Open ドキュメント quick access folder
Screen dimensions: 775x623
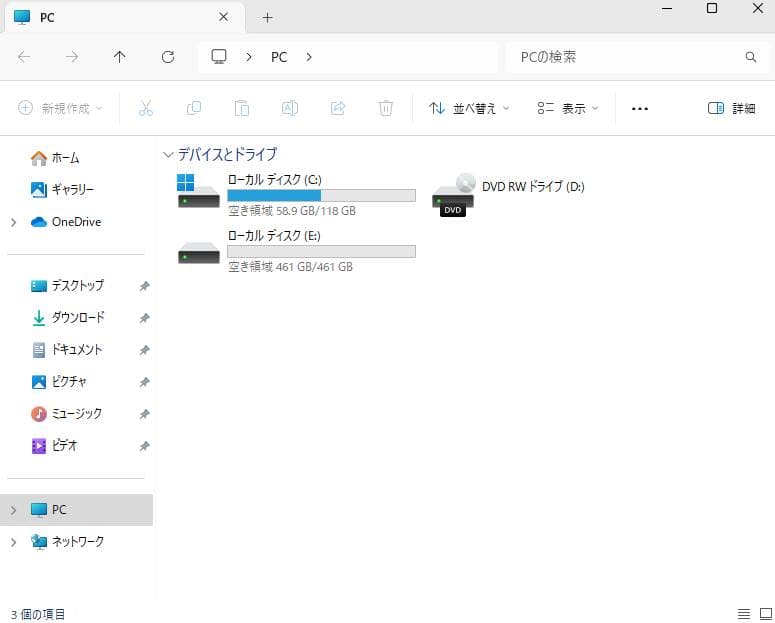66,350
